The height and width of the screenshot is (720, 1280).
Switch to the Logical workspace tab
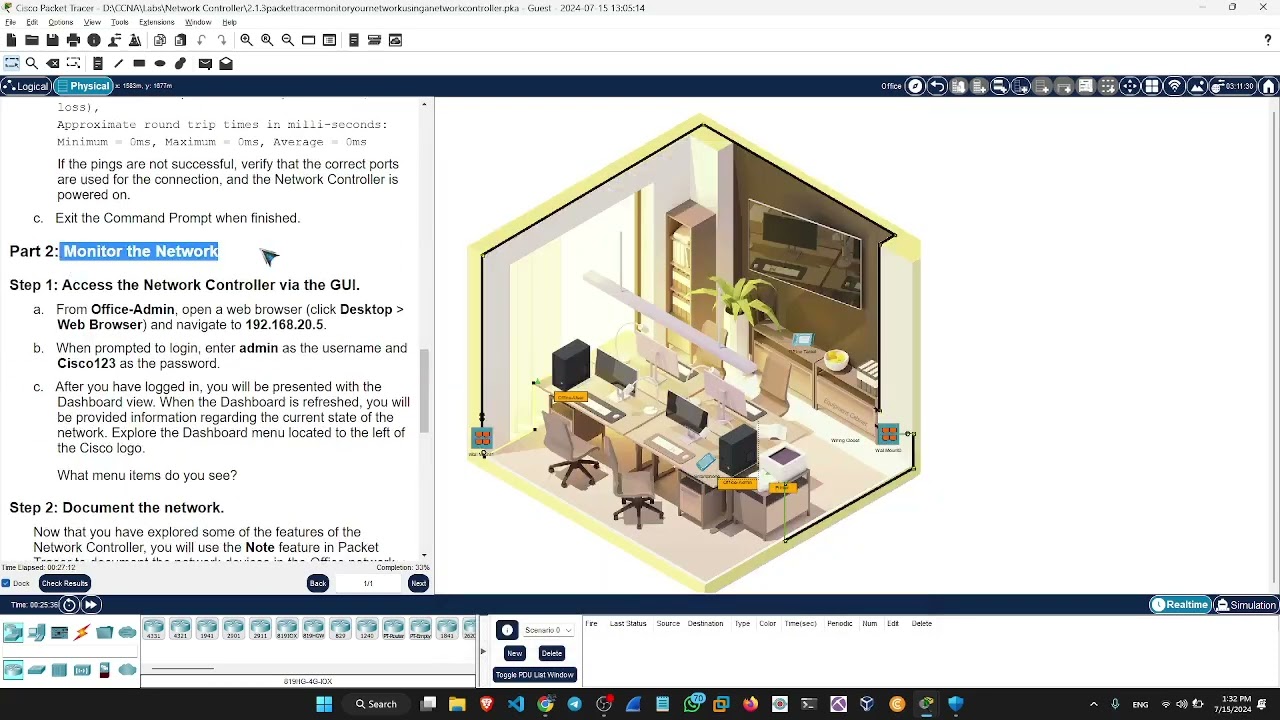click(26, 86)
